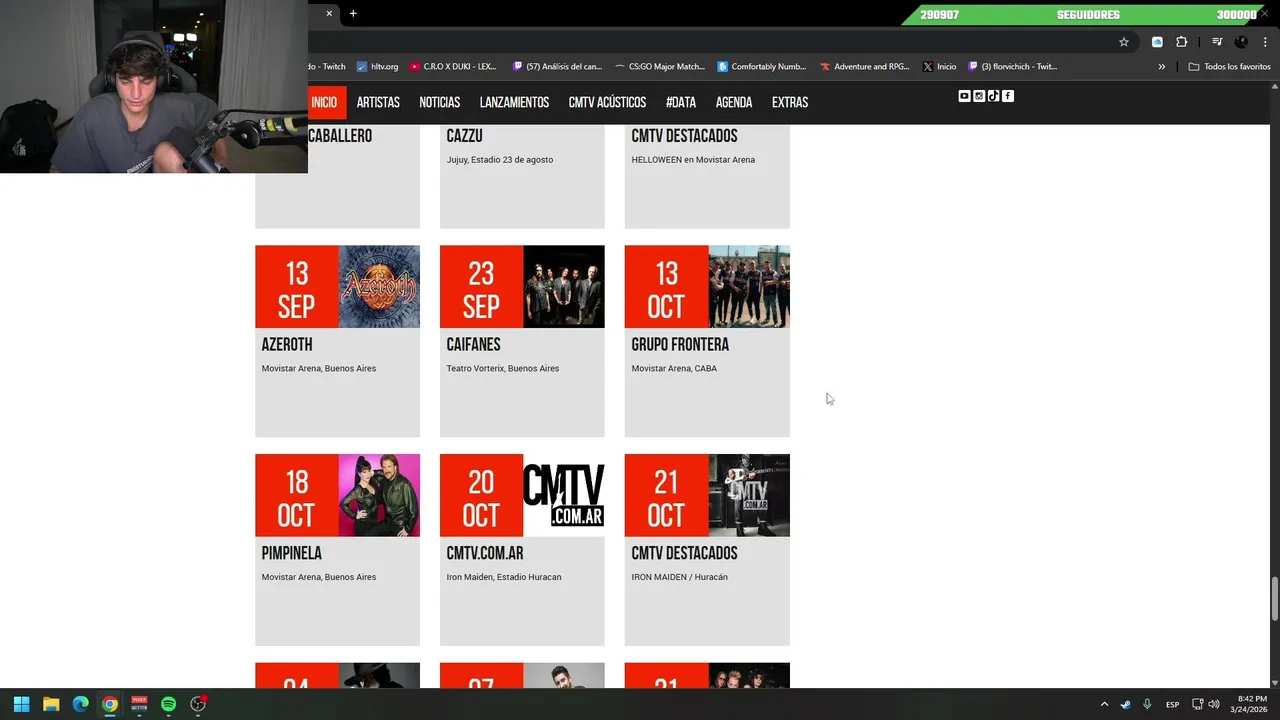Open Microsoft Edge from the taskbar
Viewport: 1280px width, 720px height.
click(80, 704)
